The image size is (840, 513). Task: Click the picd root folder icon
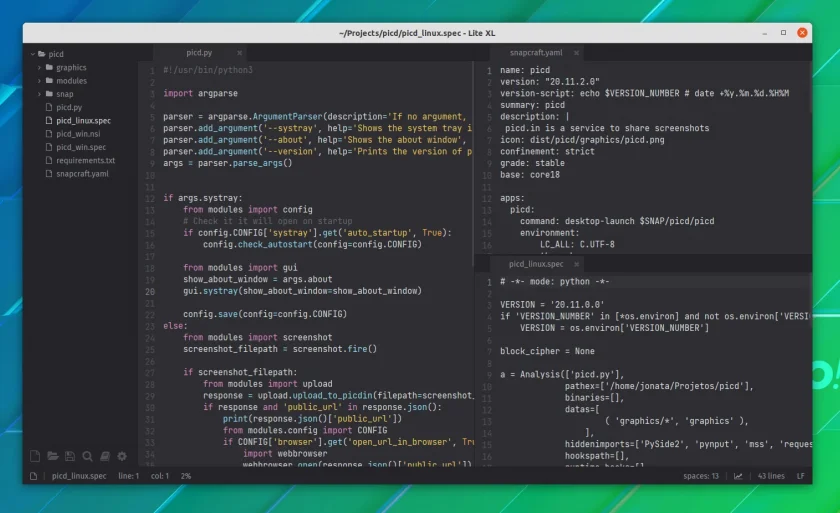(41, 54)
